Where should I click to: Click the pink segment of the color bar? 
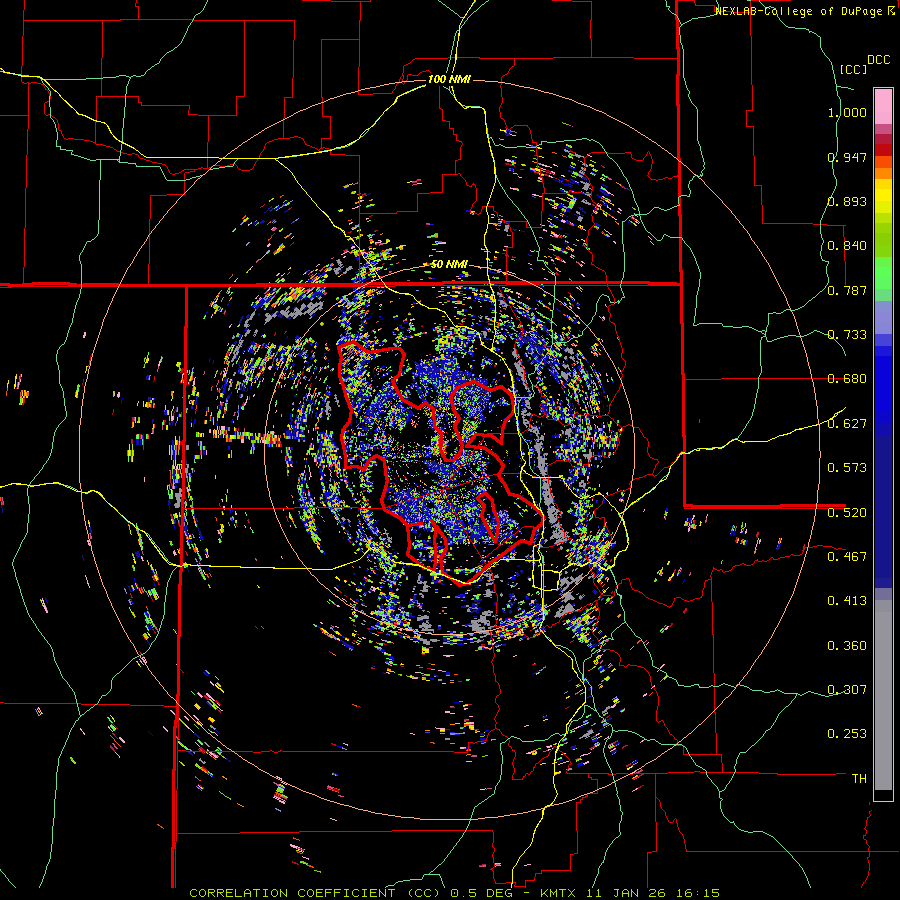tap(883, 106)
